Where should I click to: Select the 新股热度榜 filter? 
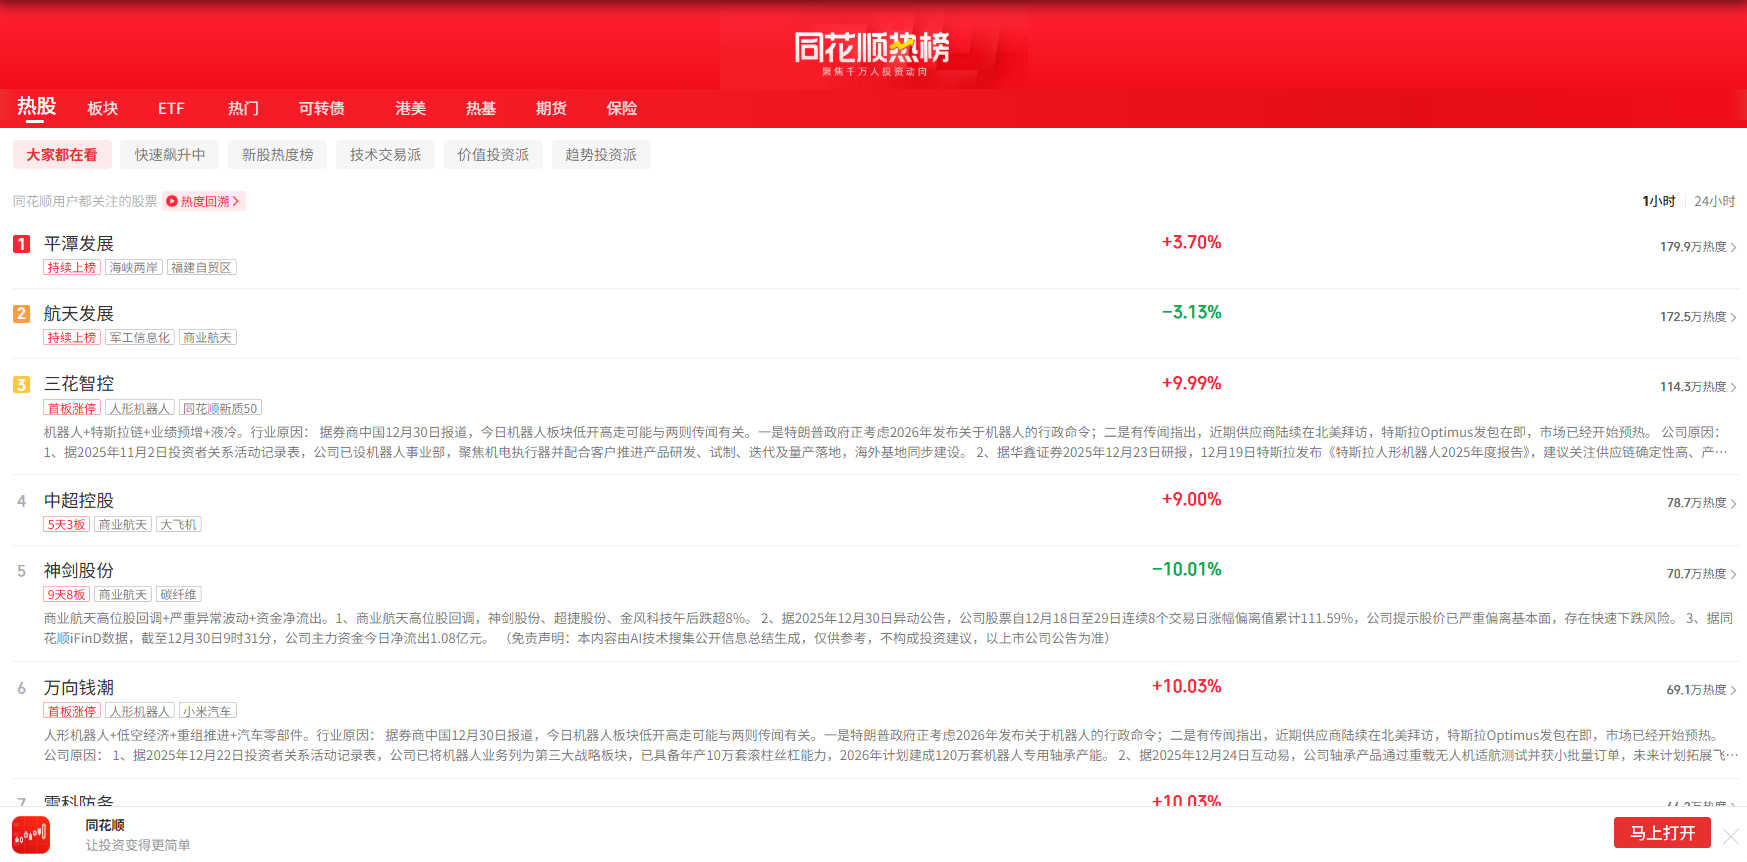(x=278, y=155)
